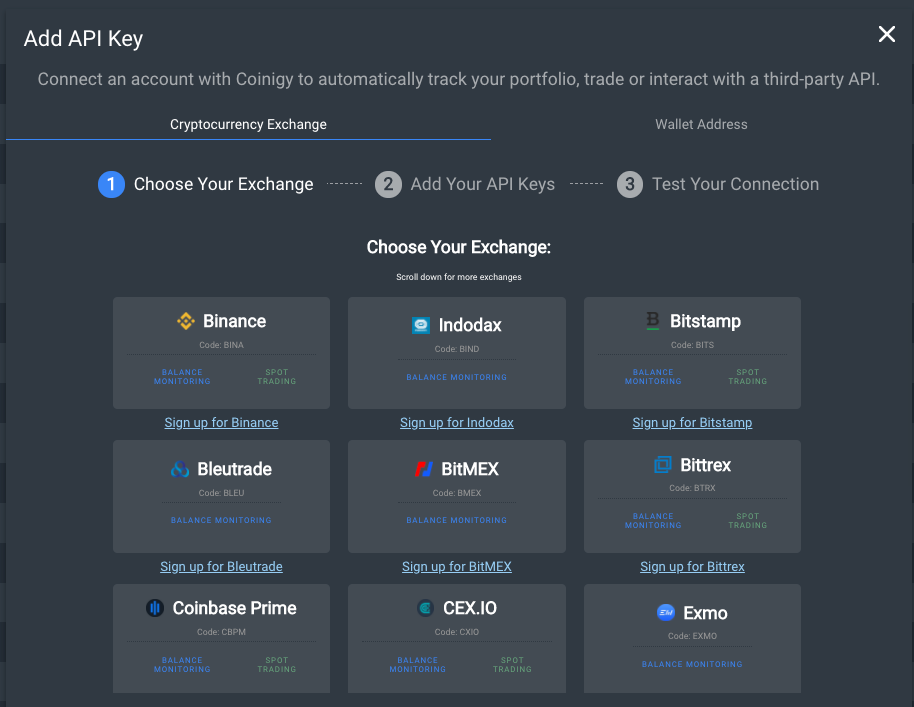Click the Bleutrade logo icon
Image resolution: width=914 pixels, height=707 pixels.
point(181,468)
